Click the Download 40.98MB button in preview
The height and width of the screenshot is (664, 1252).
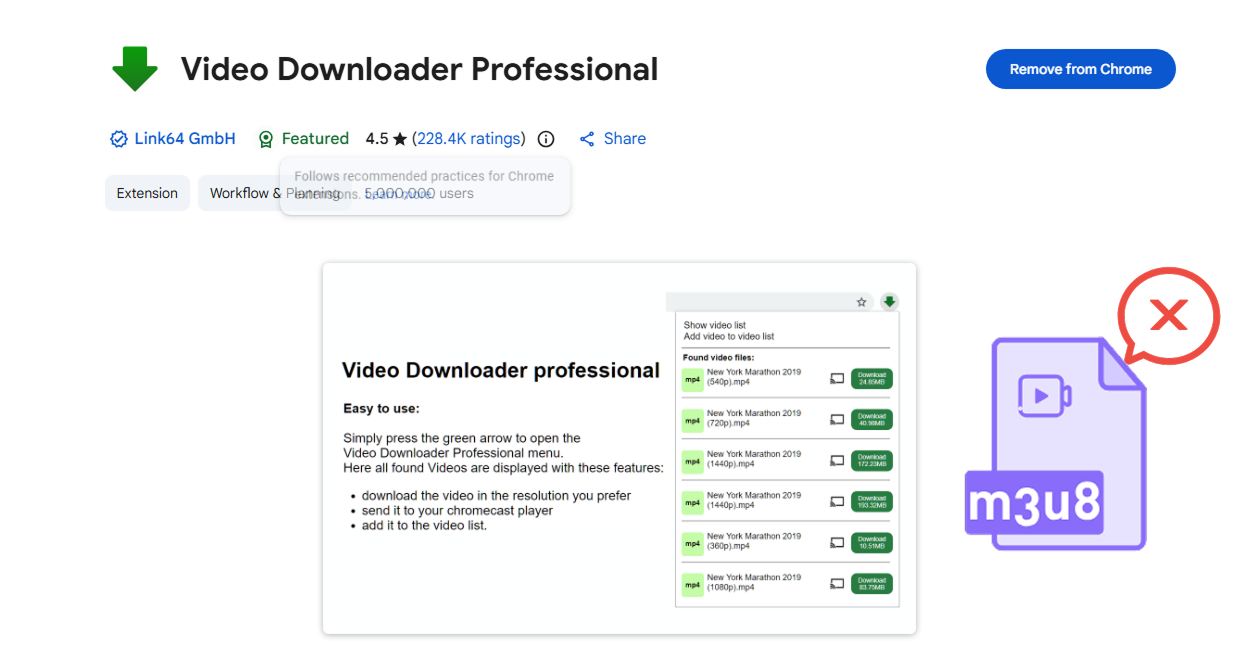coord(872,420)
